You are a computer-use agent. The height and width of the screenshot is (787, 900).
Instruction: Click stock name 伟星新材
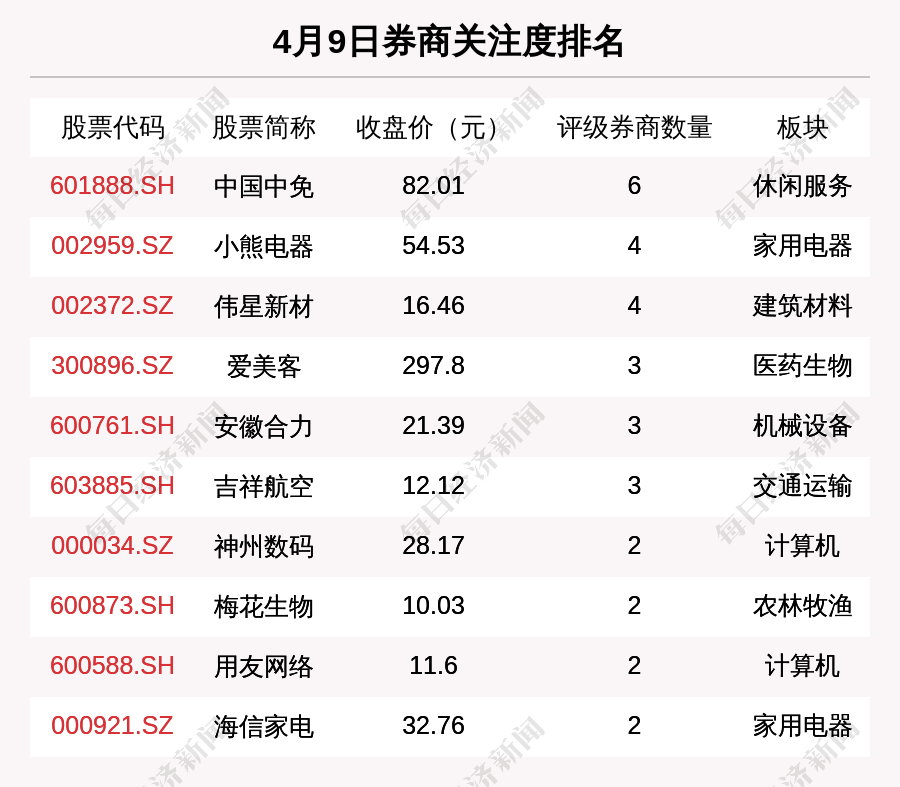pyautogui.click(x=263, y=306)
